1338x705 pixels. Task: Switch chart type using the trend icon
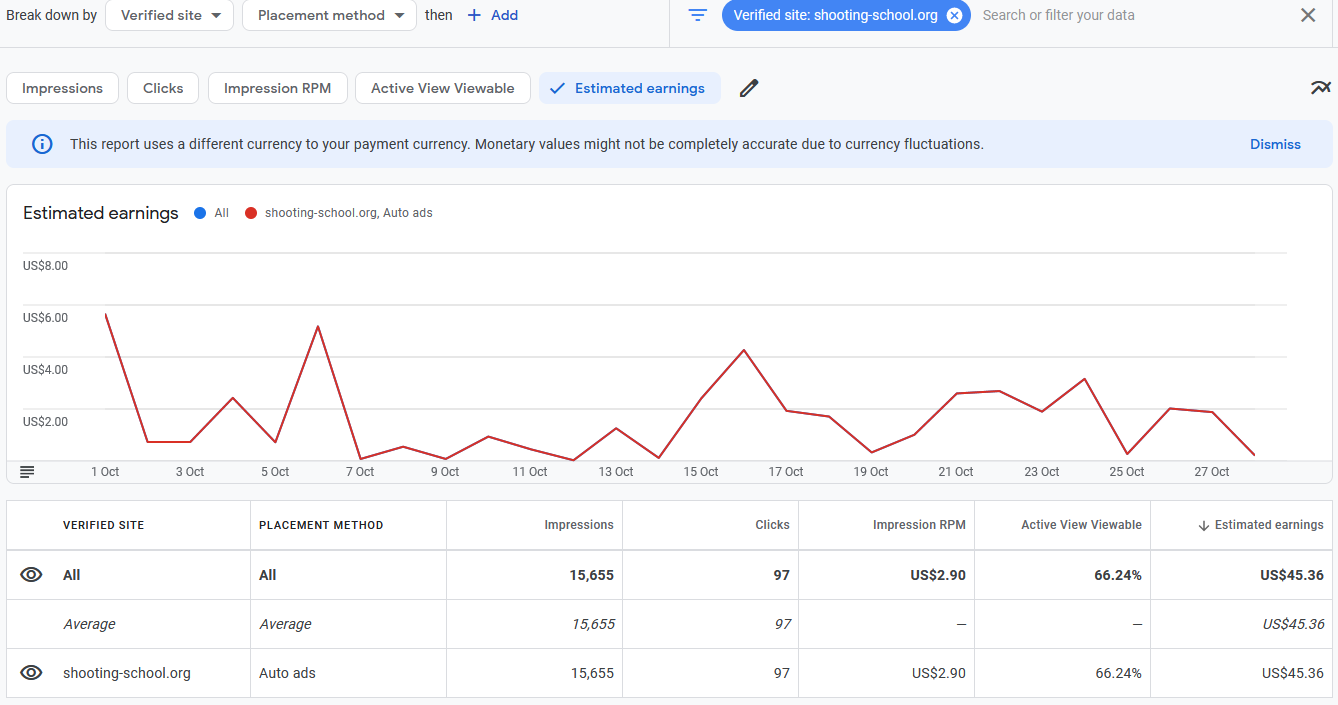point(1321,88)
